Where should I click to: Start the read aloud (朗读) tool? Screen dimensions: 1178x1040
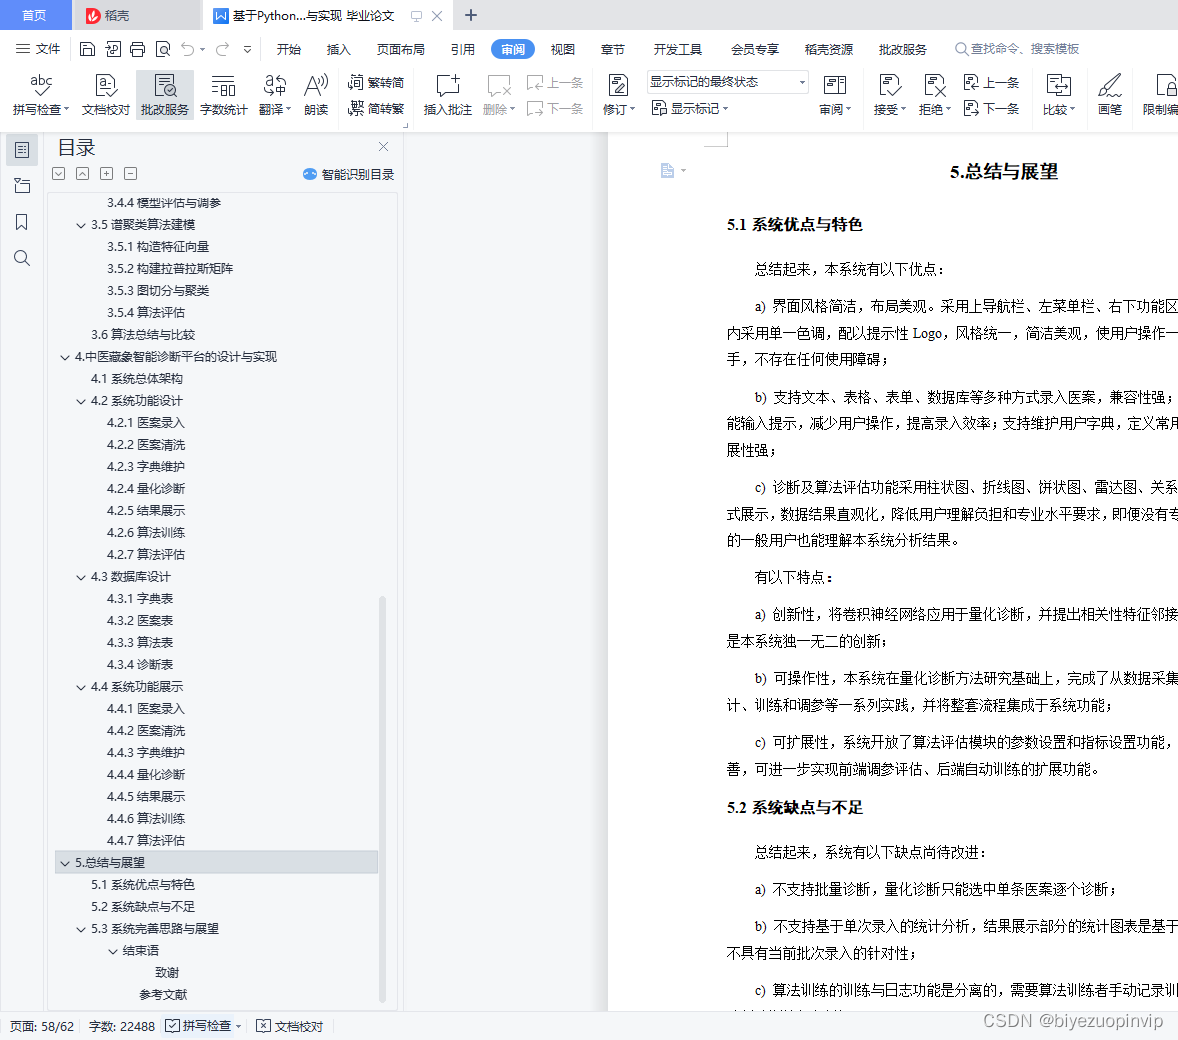(x=316, y=95)
